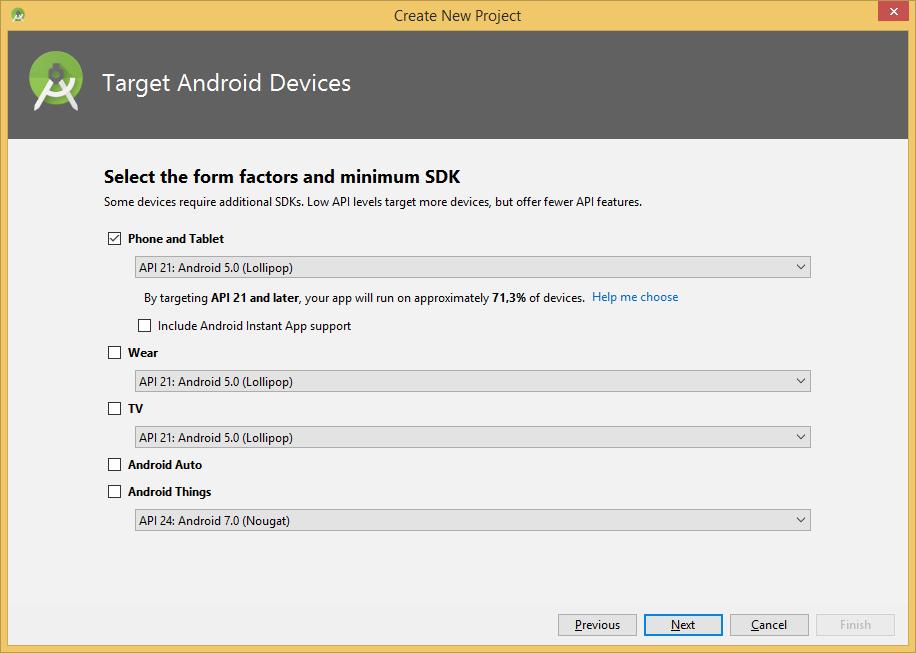Check the TV form factor checkbox
The height and width of the screenshot is (653, 916).
click(114, 408)
